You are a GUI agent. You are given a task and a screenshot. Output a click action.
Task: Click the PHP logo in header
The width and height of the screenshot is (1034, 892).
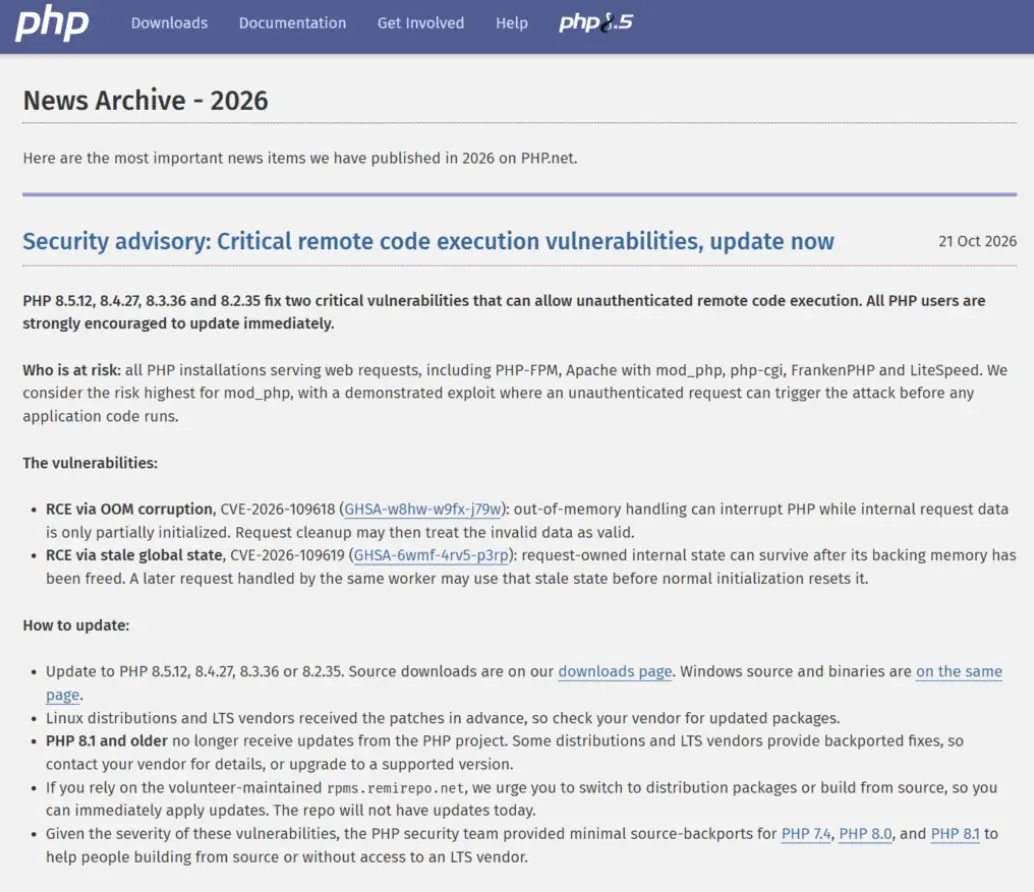tap(51, 23)
